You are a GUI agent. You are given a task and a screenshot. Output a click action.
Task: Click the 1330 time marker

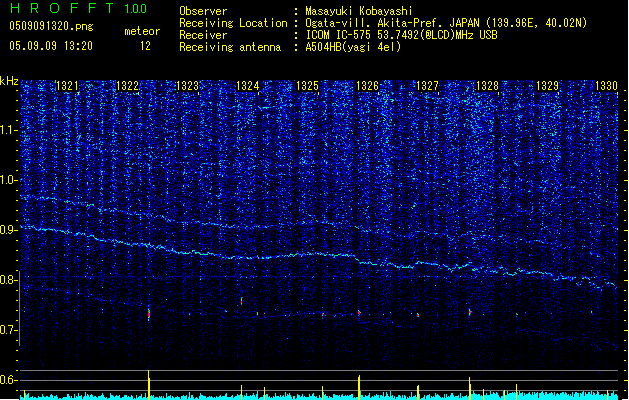coord(607,86)
